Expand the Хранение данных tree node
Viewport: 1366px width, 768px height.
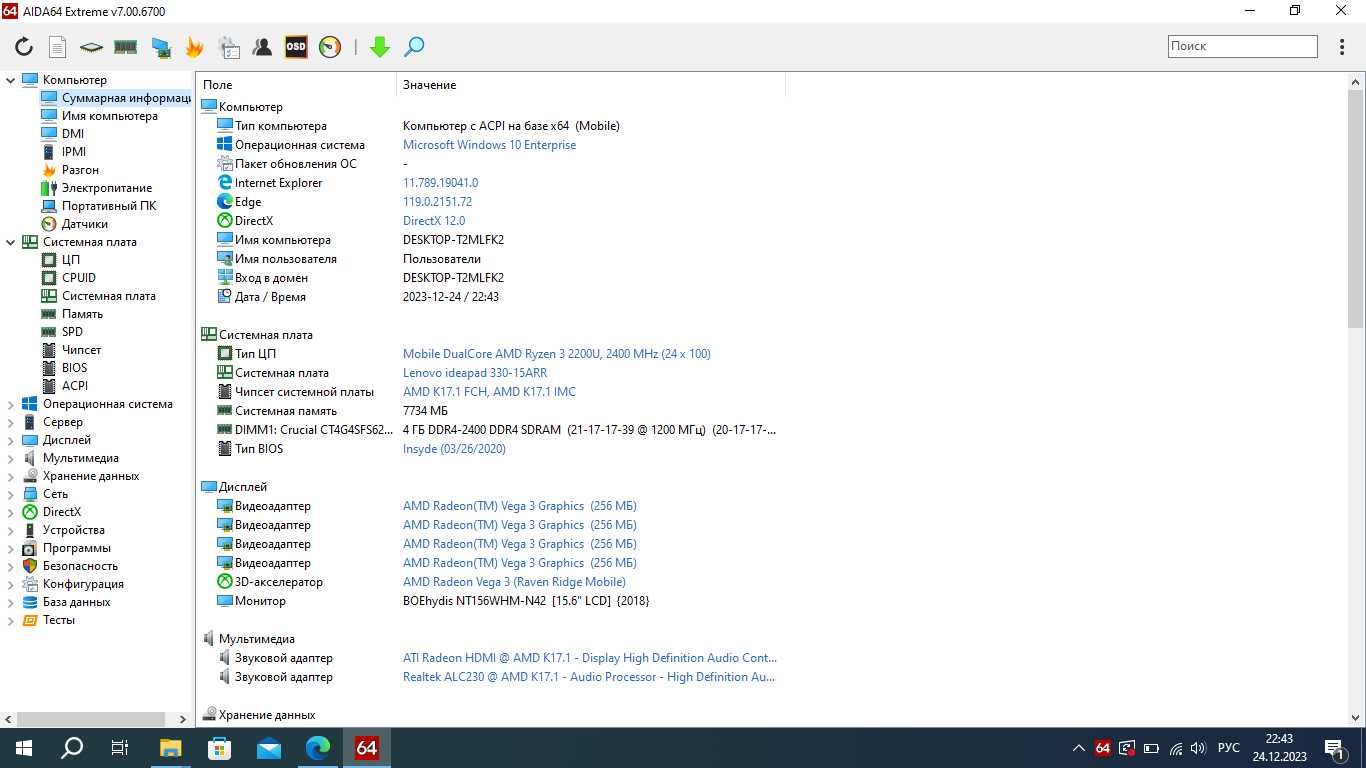click(11, 476)
